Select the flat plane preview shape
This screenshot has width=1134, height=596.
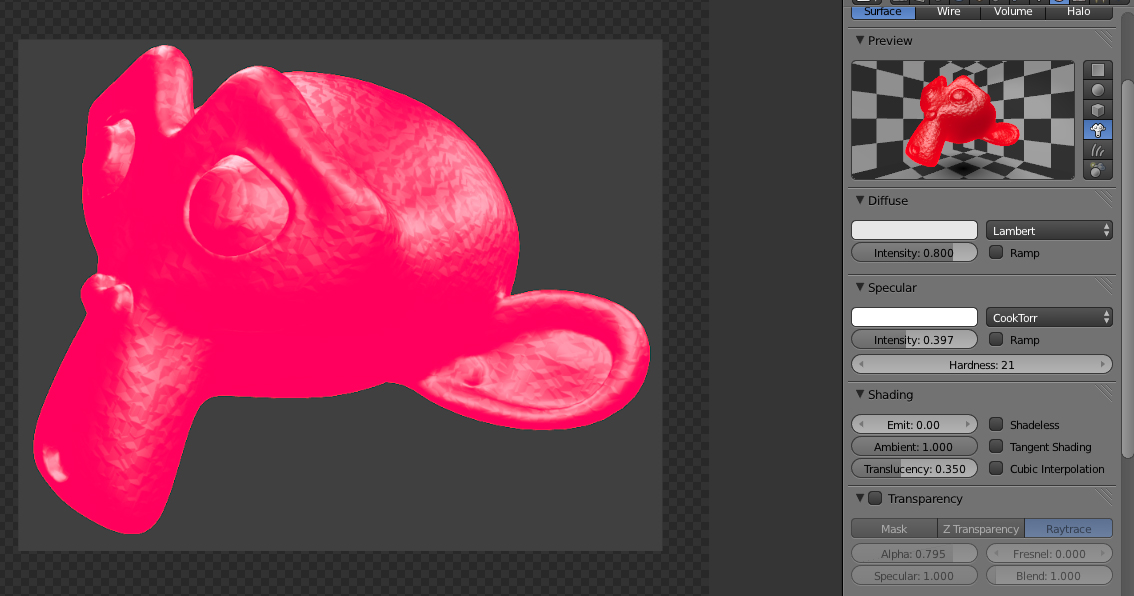click(1098, 70)
